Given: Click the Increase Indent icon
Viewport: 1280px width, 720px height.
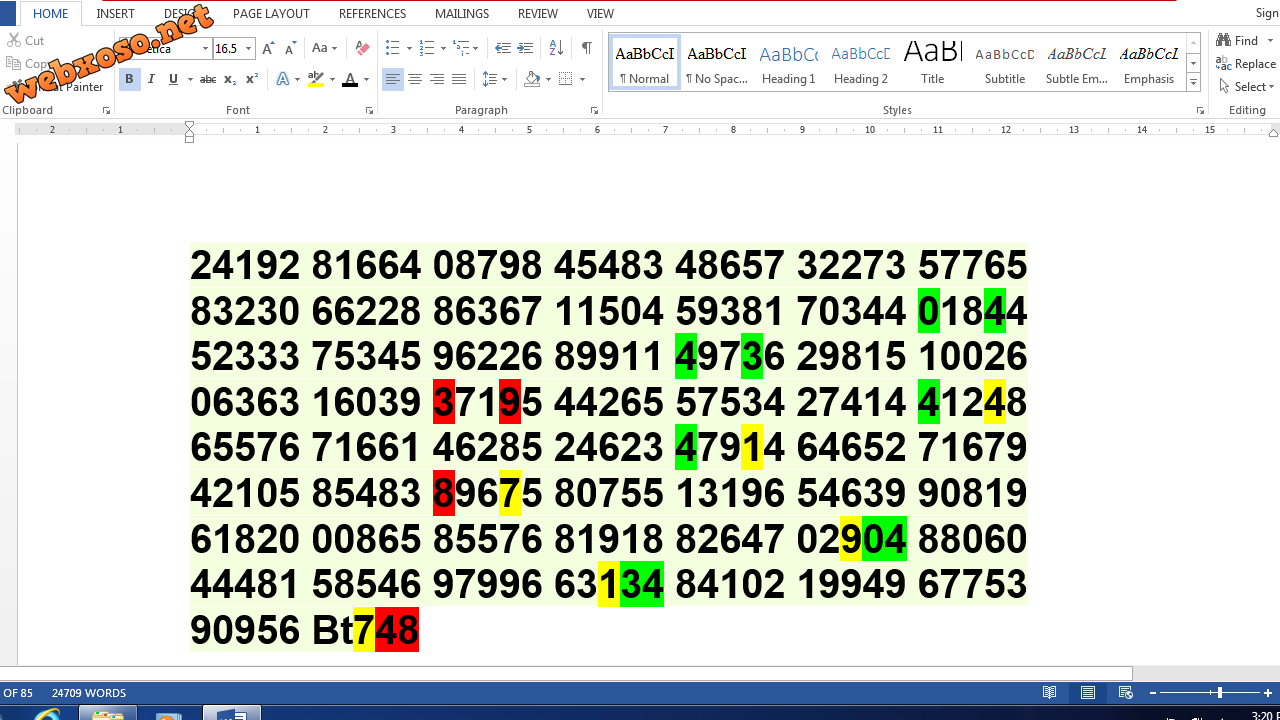Looking at the screenshot, I should coord(524,48).
